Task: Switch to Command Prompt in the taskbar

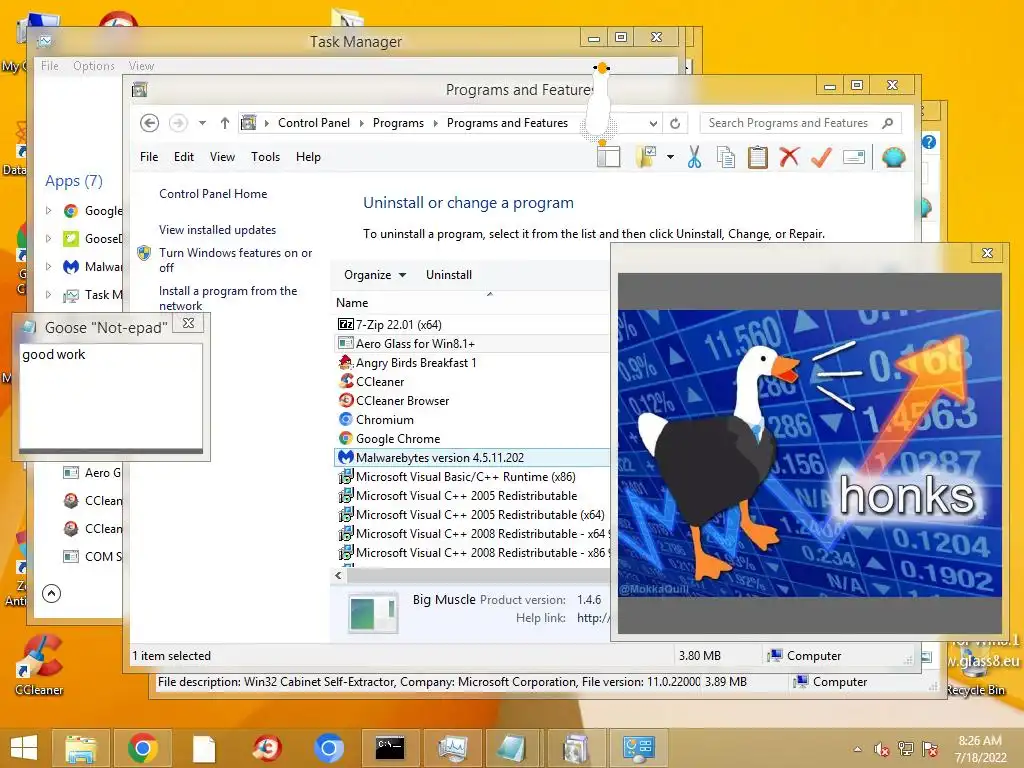Action: pyautogui.click(x=390, y=748)
